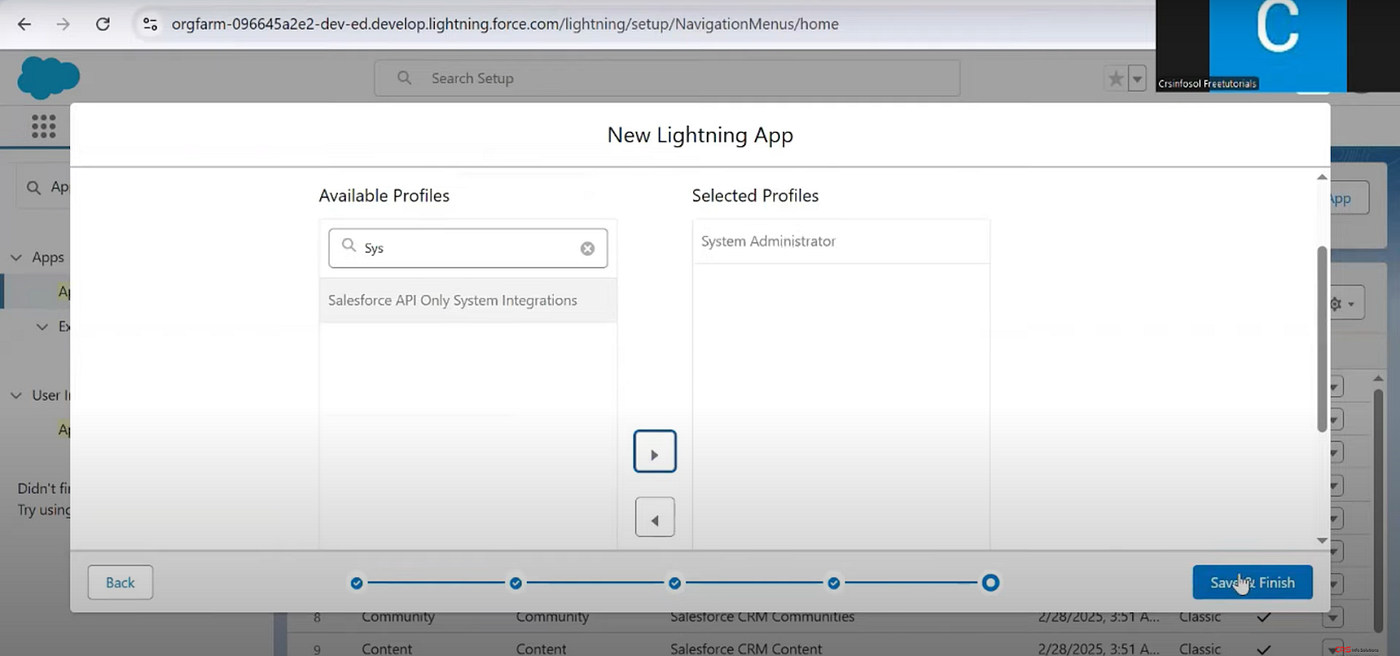Click the sidebar Quick Find search field
This screenshot has width=1400, height=656.
(x=43, y=187)
